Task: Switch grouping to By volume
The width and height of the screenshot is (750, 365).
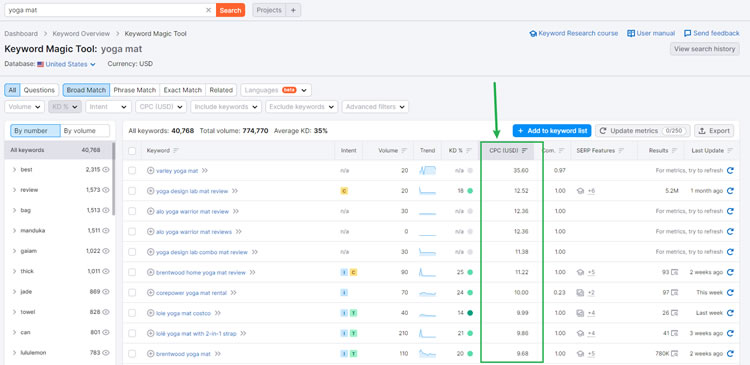Action: point(85,131)
